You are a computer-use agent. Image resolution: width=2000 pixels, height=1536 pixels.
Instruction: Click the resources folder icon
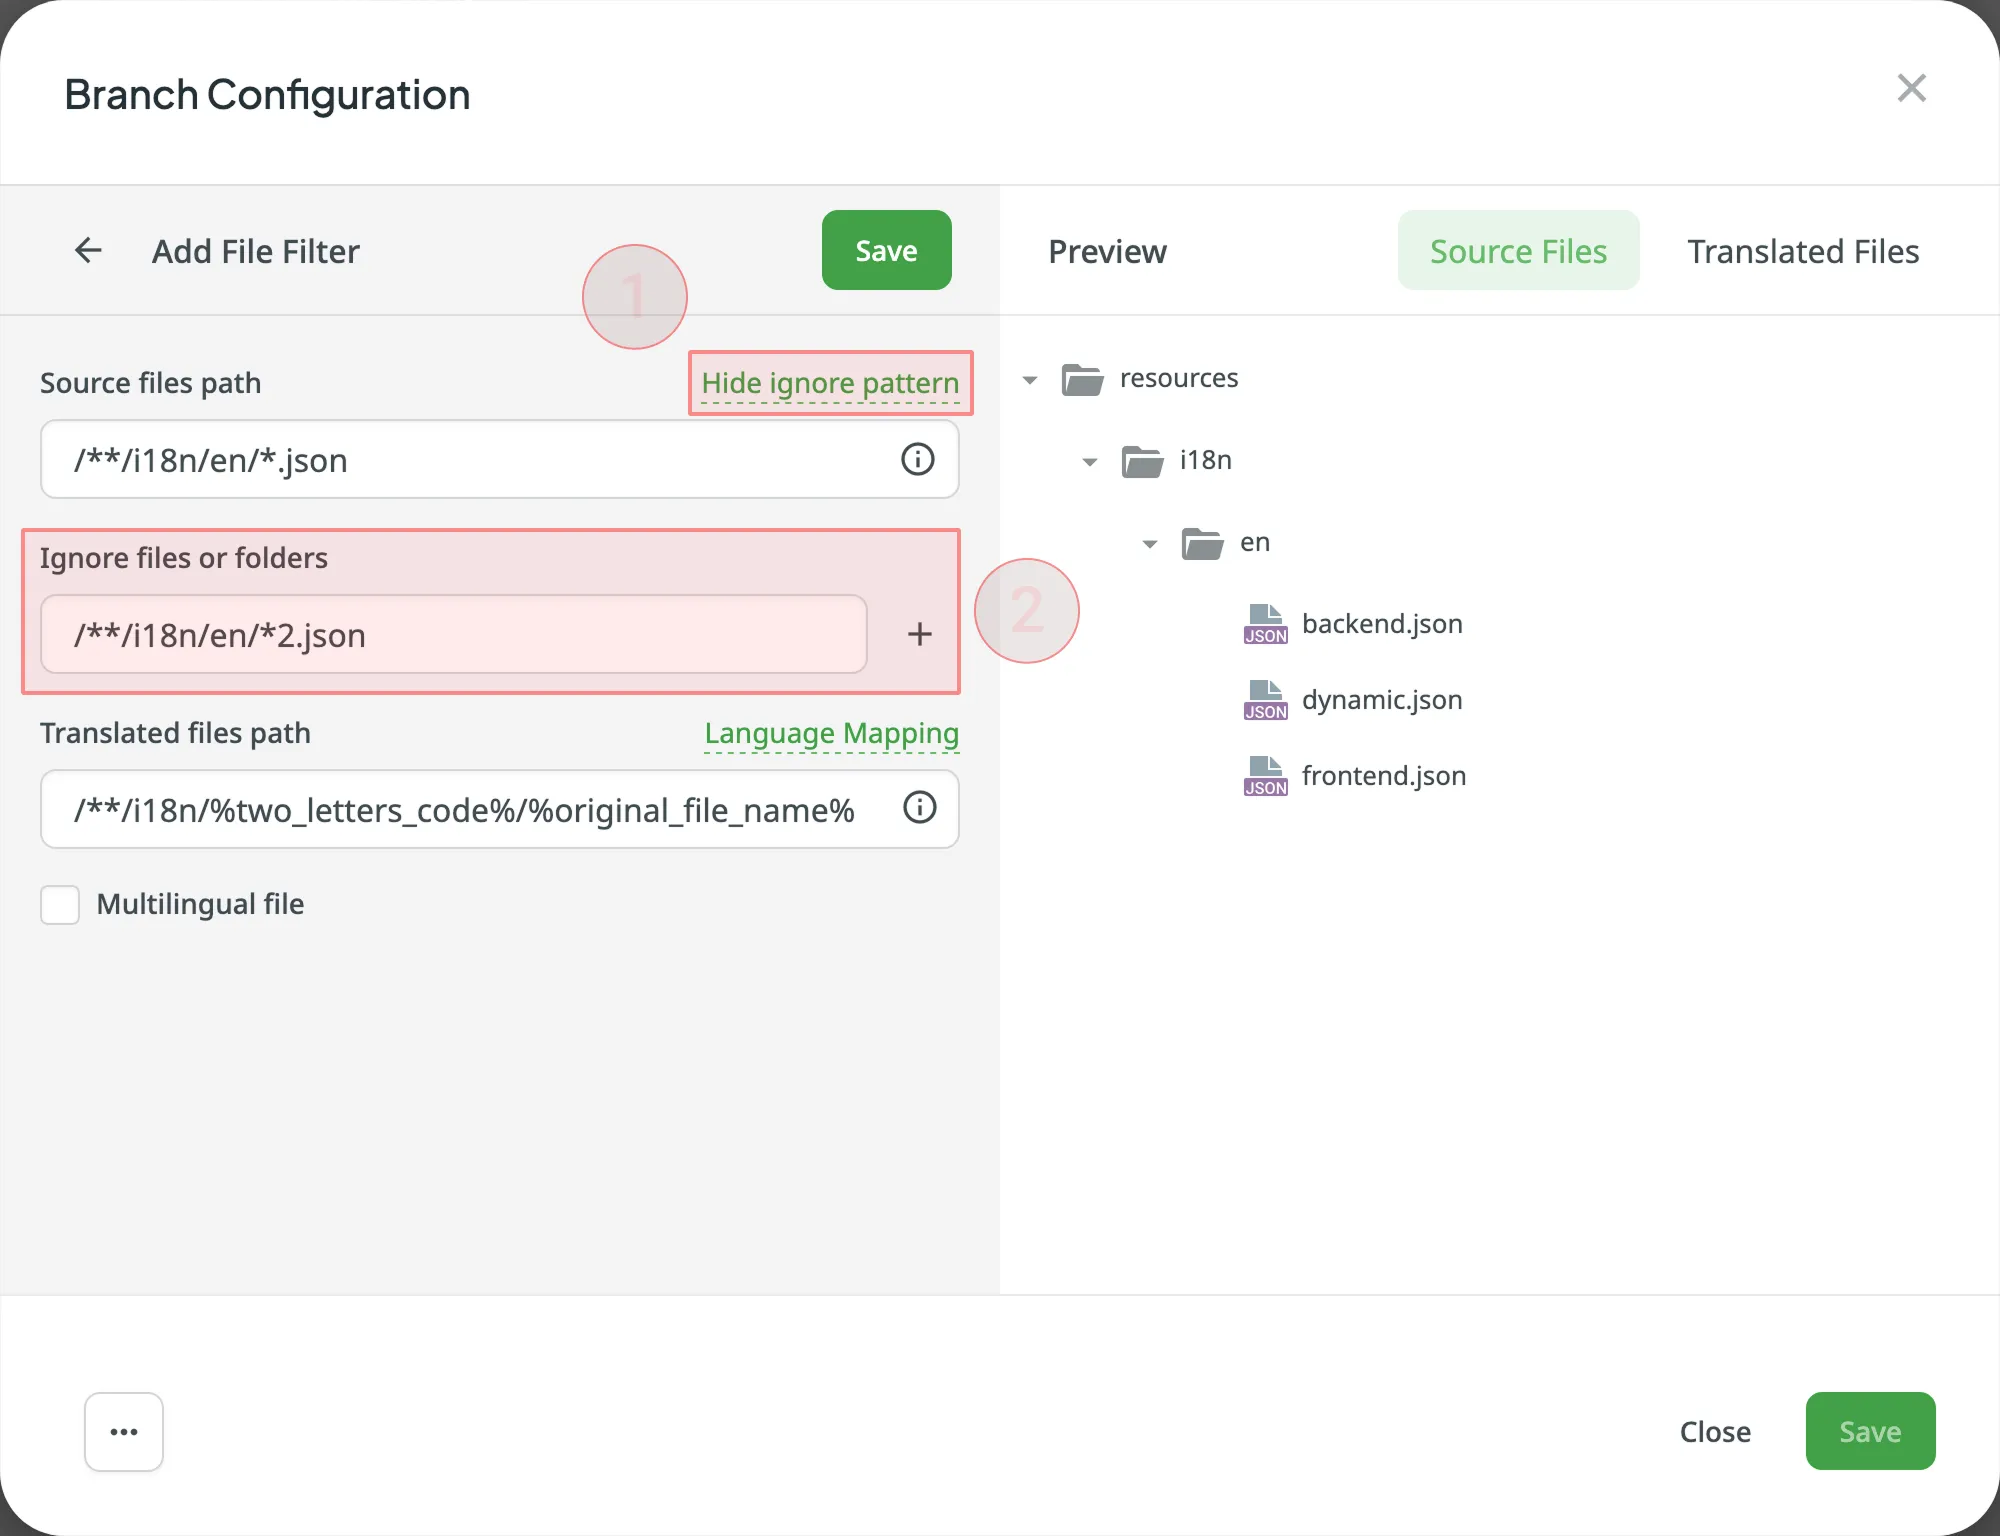[1082, 379]
